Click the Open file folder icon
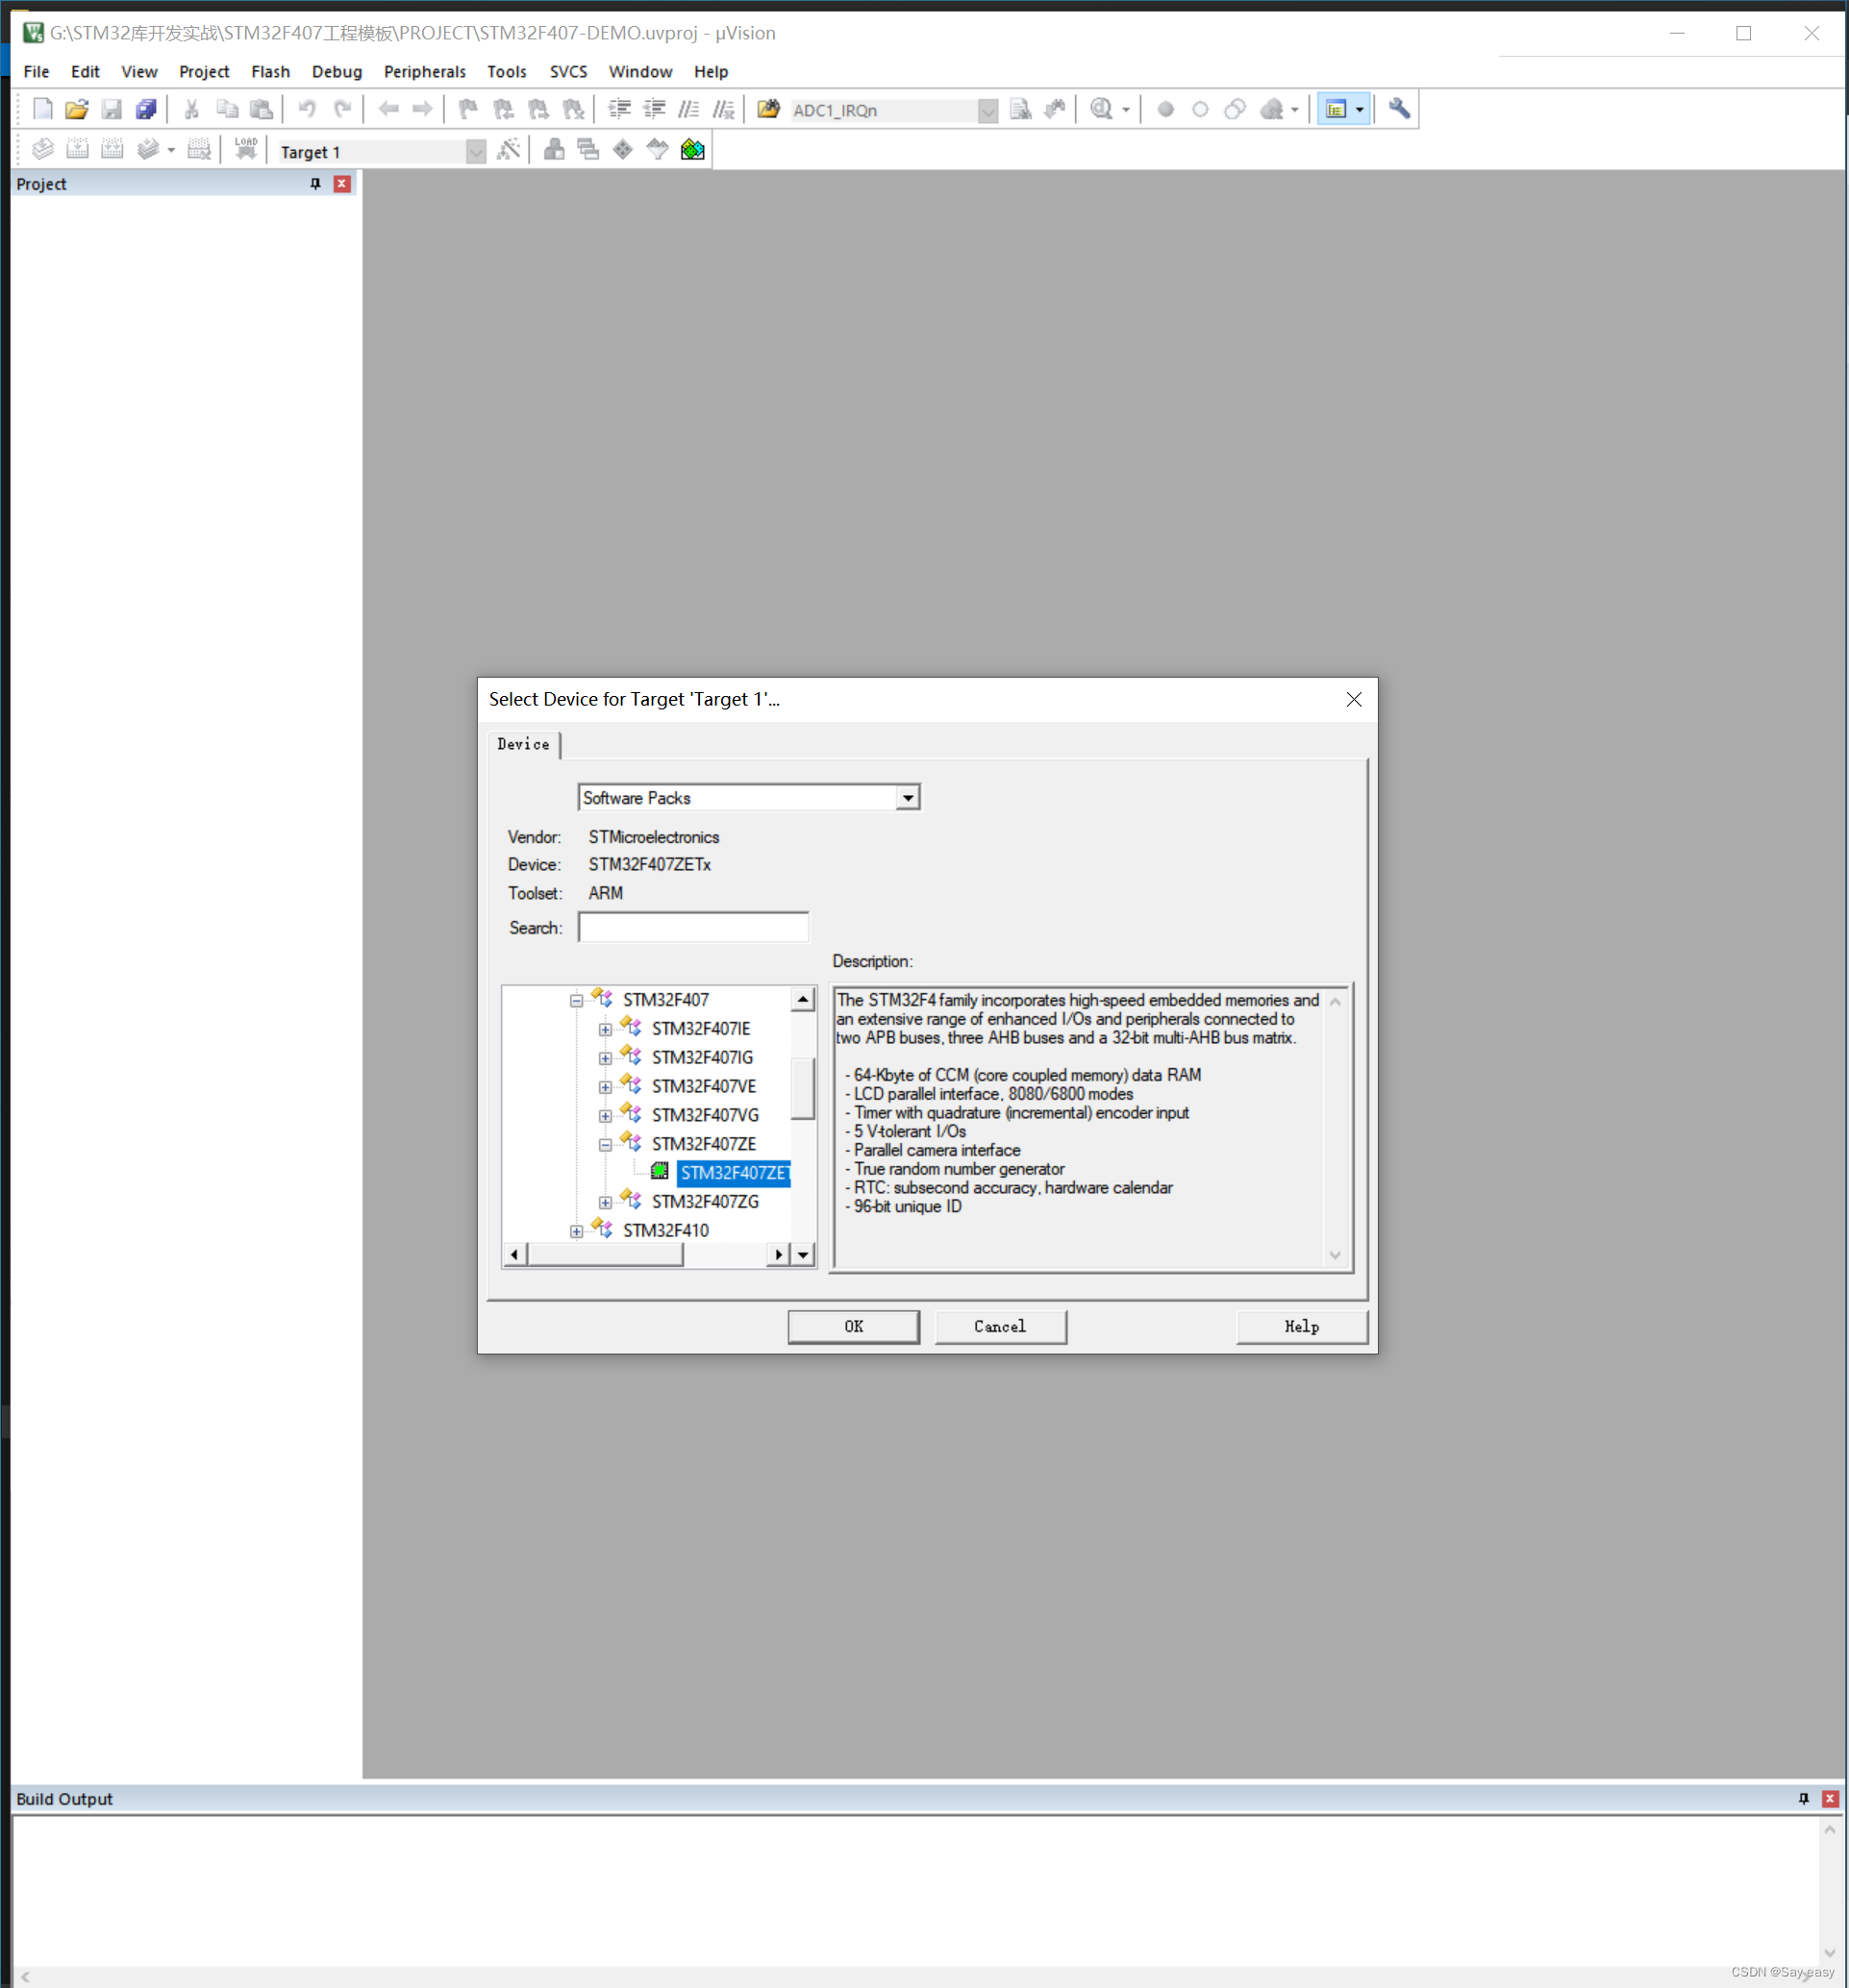 tap(77, 109)
